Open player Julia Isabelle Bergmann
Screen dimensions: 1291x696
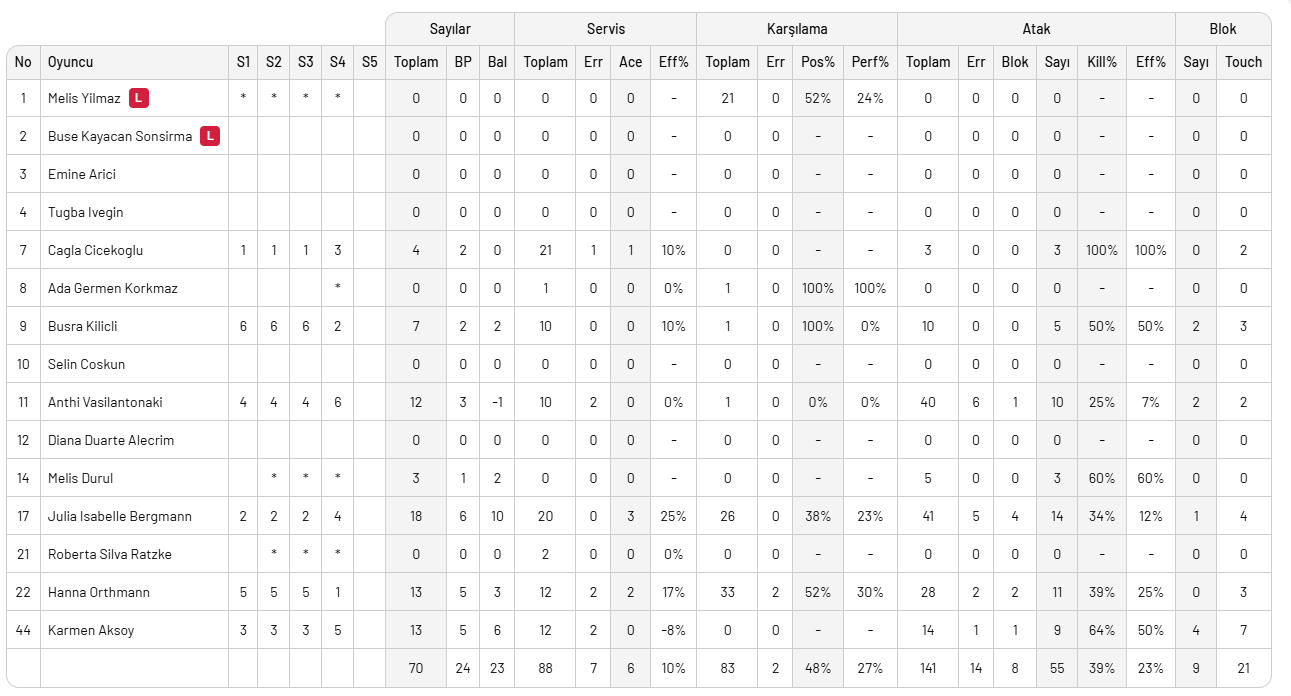coord(120,516)
